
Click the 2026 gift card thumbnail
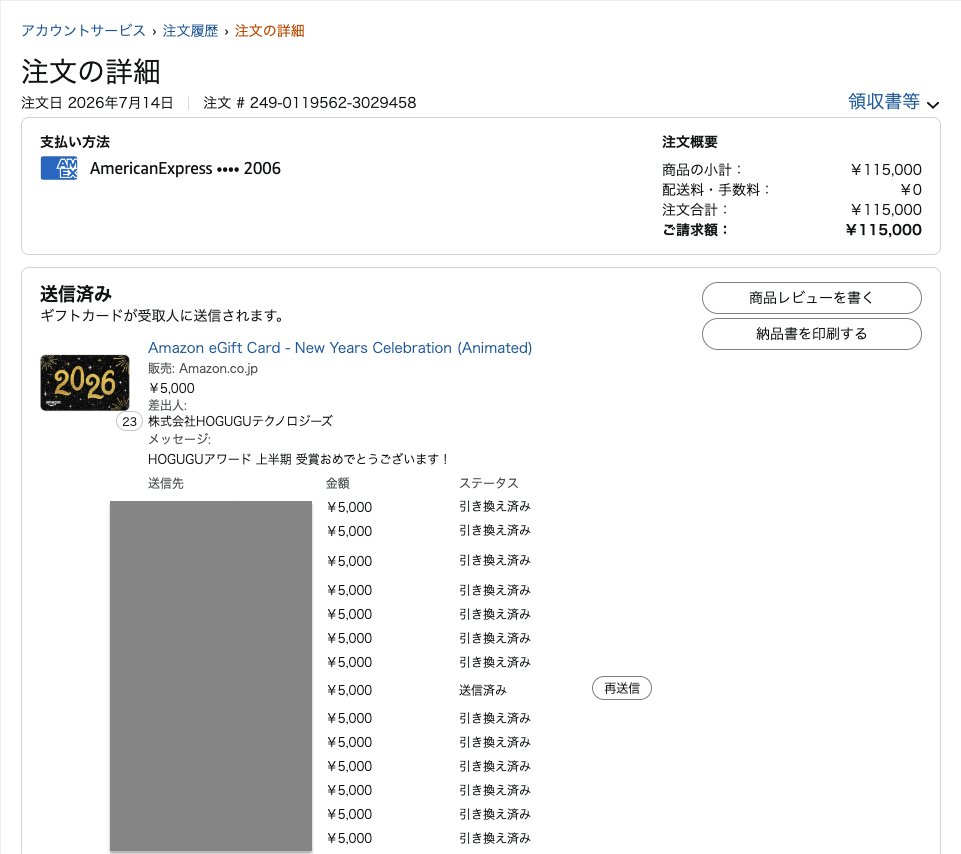coord(85,383)
